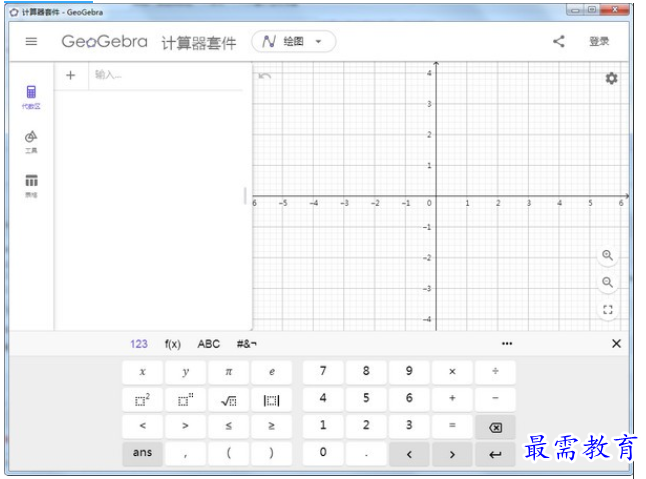The image size is (646, 479).
Task: Tap the decimal point key
Action: click(x=366, y=453)
